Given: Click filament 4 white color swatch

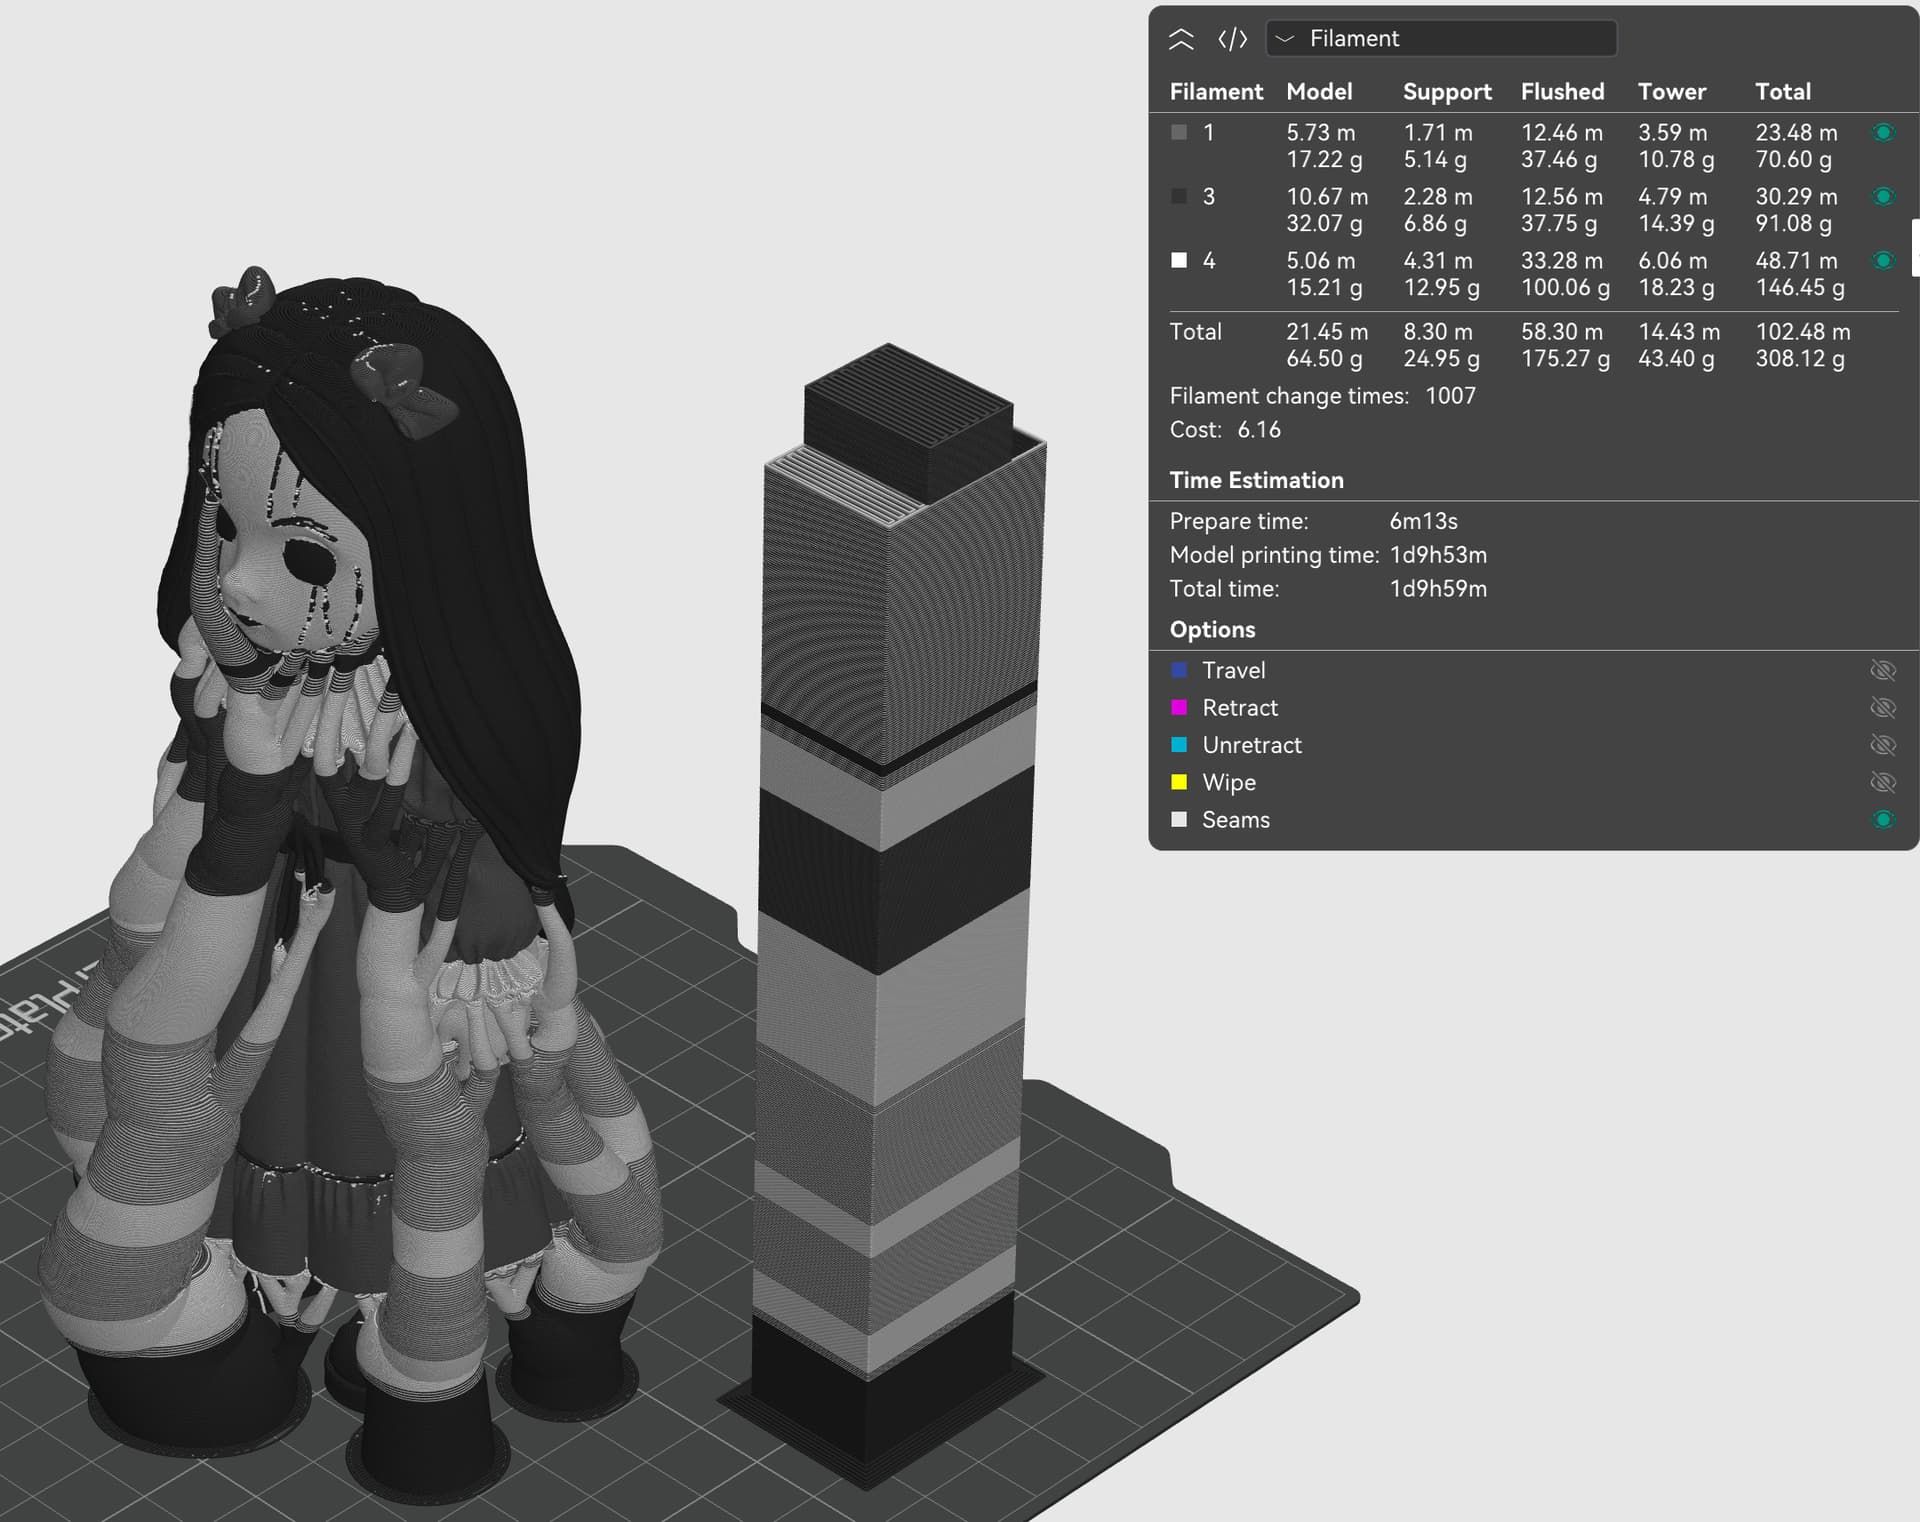Looking at the screenshot, I should point(1179,261).
